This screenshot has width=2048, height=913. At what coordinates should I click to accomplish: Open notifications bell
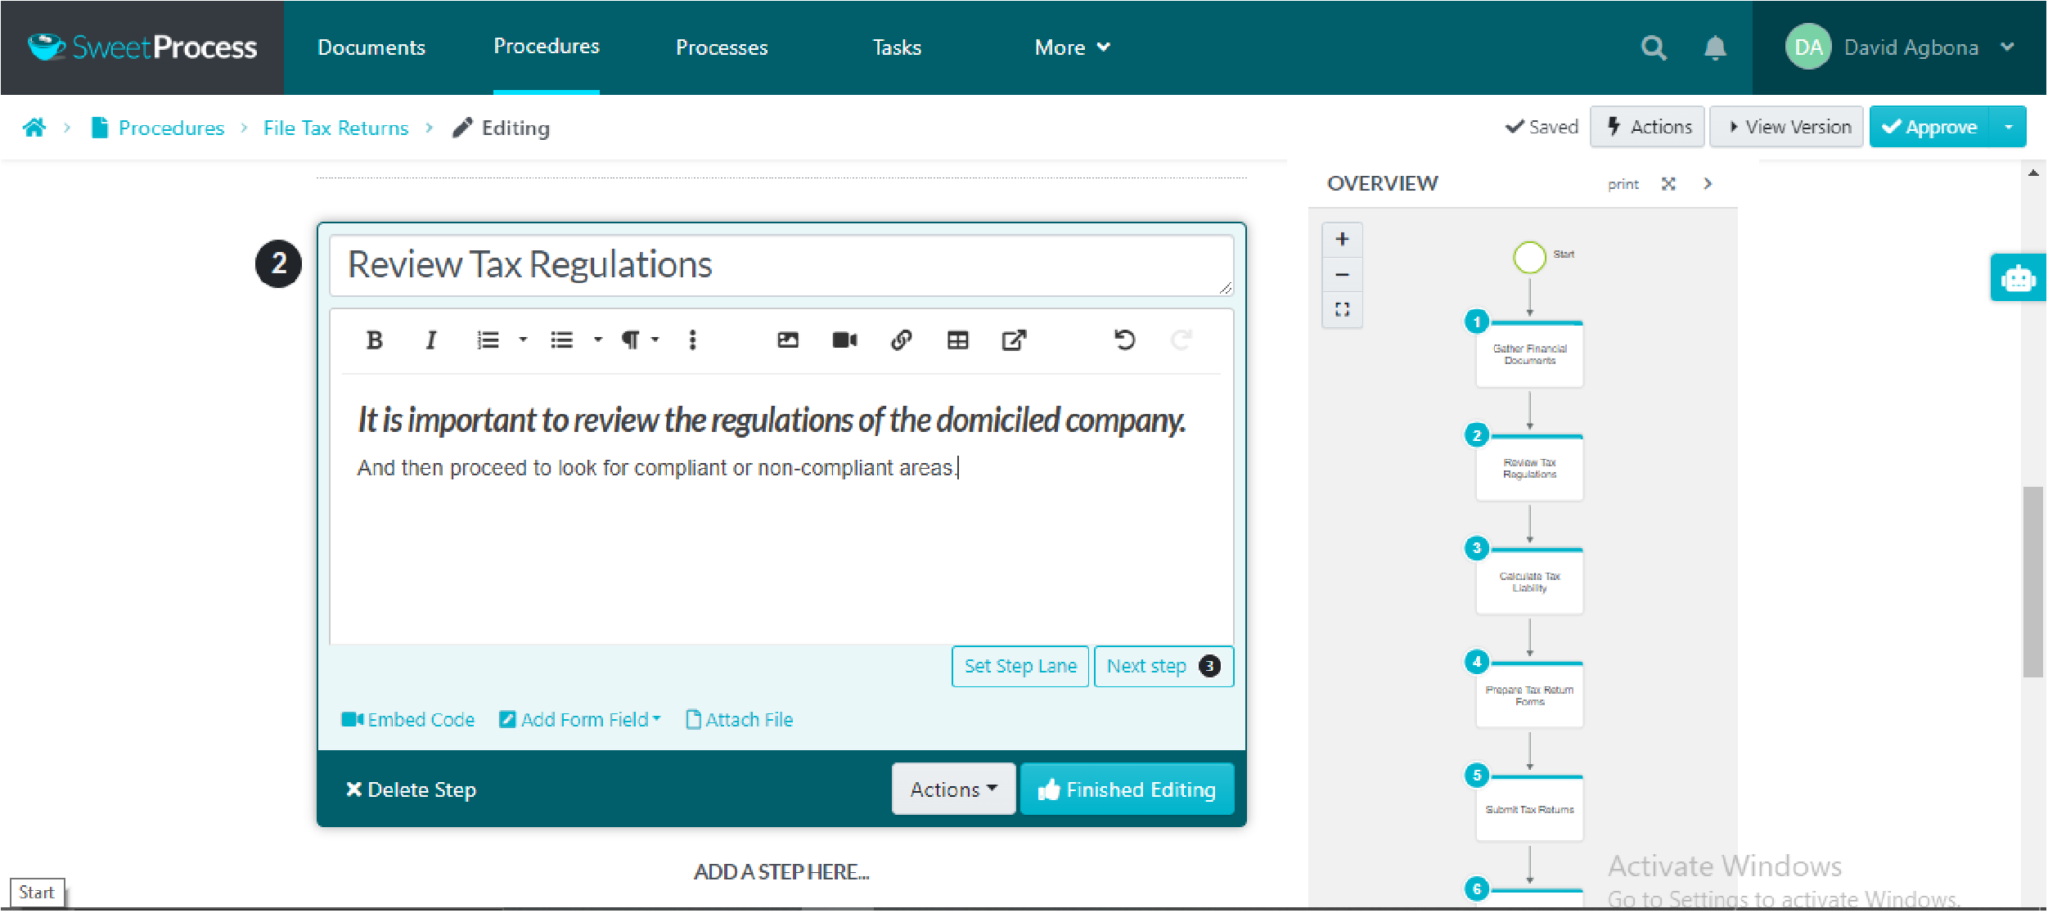(x=1715, y=47)
